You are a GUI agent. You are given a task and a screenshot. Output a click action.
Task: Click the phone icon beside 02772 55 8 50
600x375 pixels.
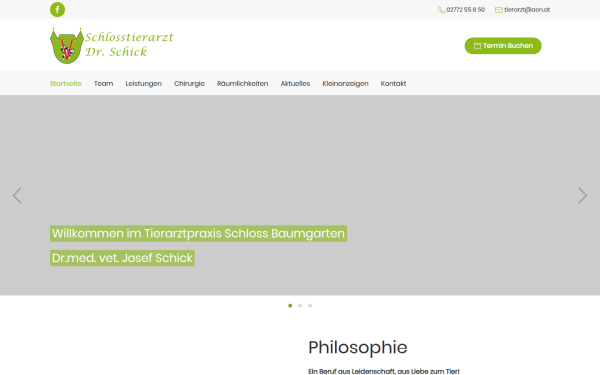tap(442, 10)
